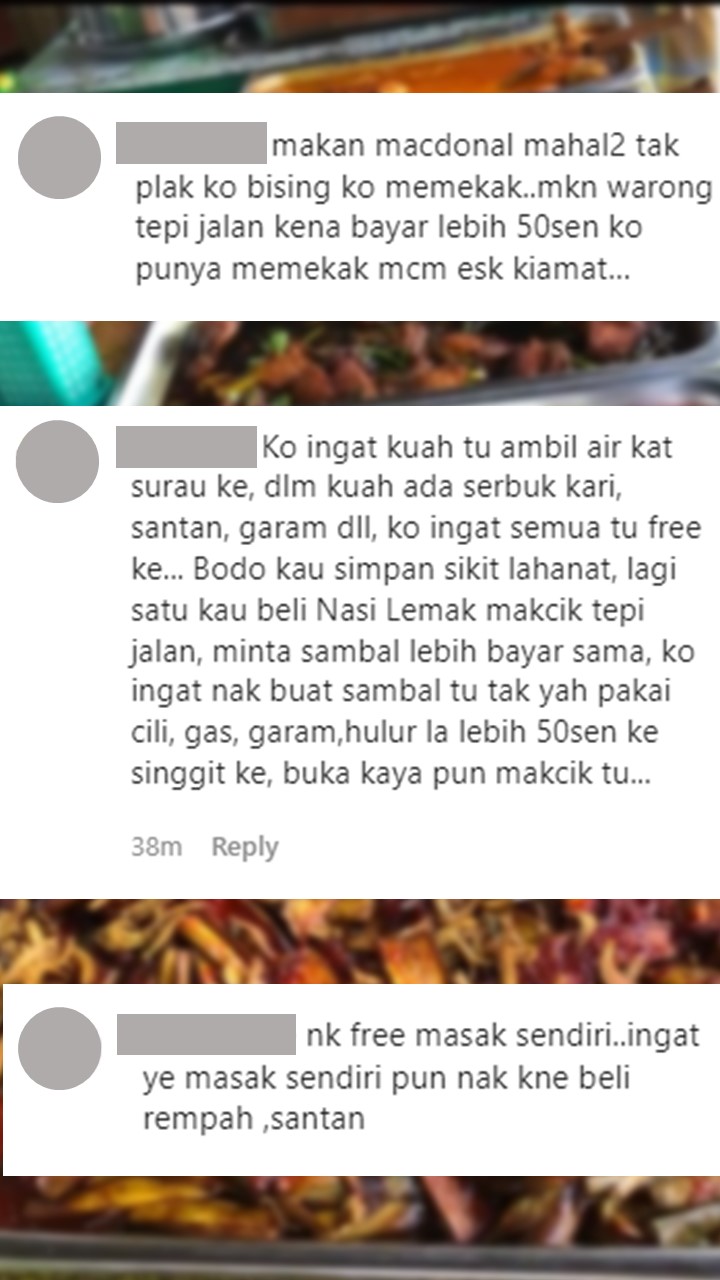Click the 38m timestamp
The height and width of the screenshot is (1280, 720).
[157, 847]
